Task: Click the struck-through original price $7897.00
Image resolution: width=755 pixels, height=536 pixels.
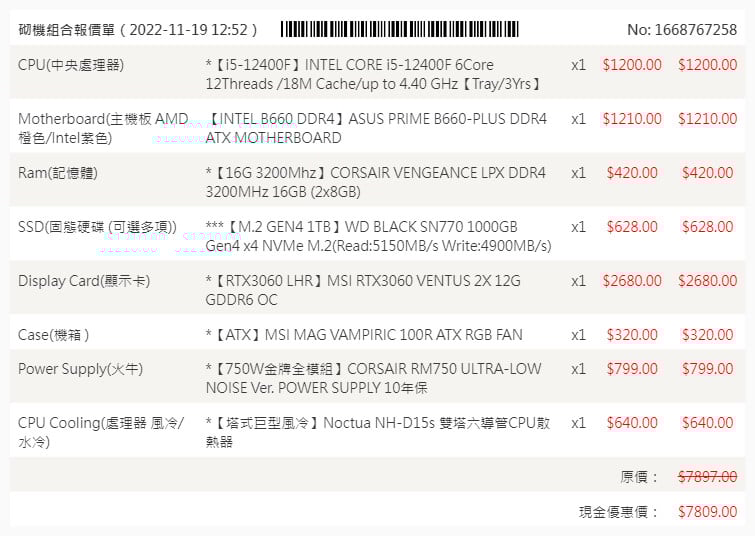Action: (707, 477)
